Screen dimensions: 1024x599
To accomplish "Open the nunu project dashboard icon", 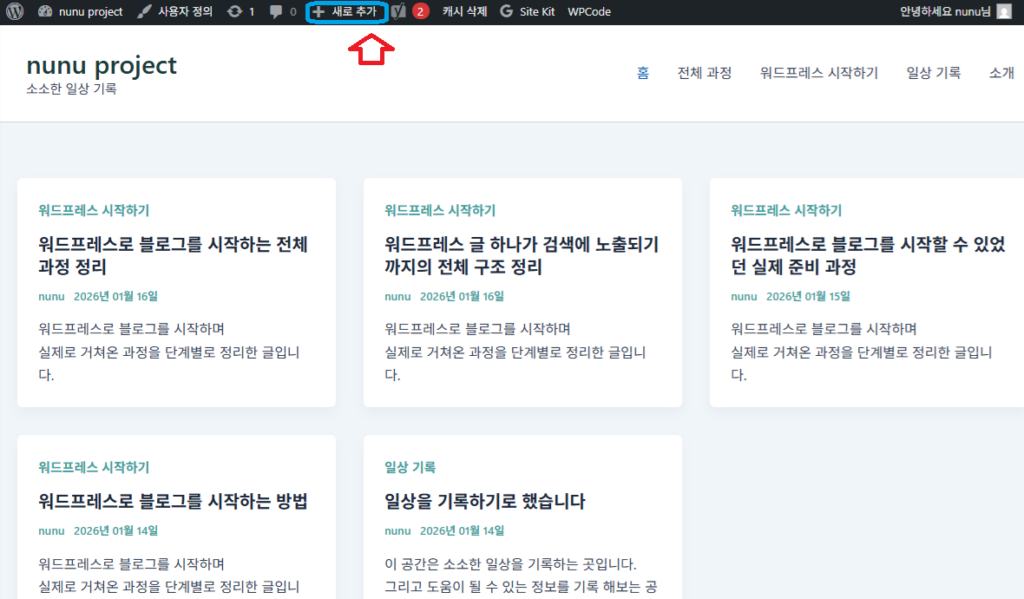I will (45, 12).
